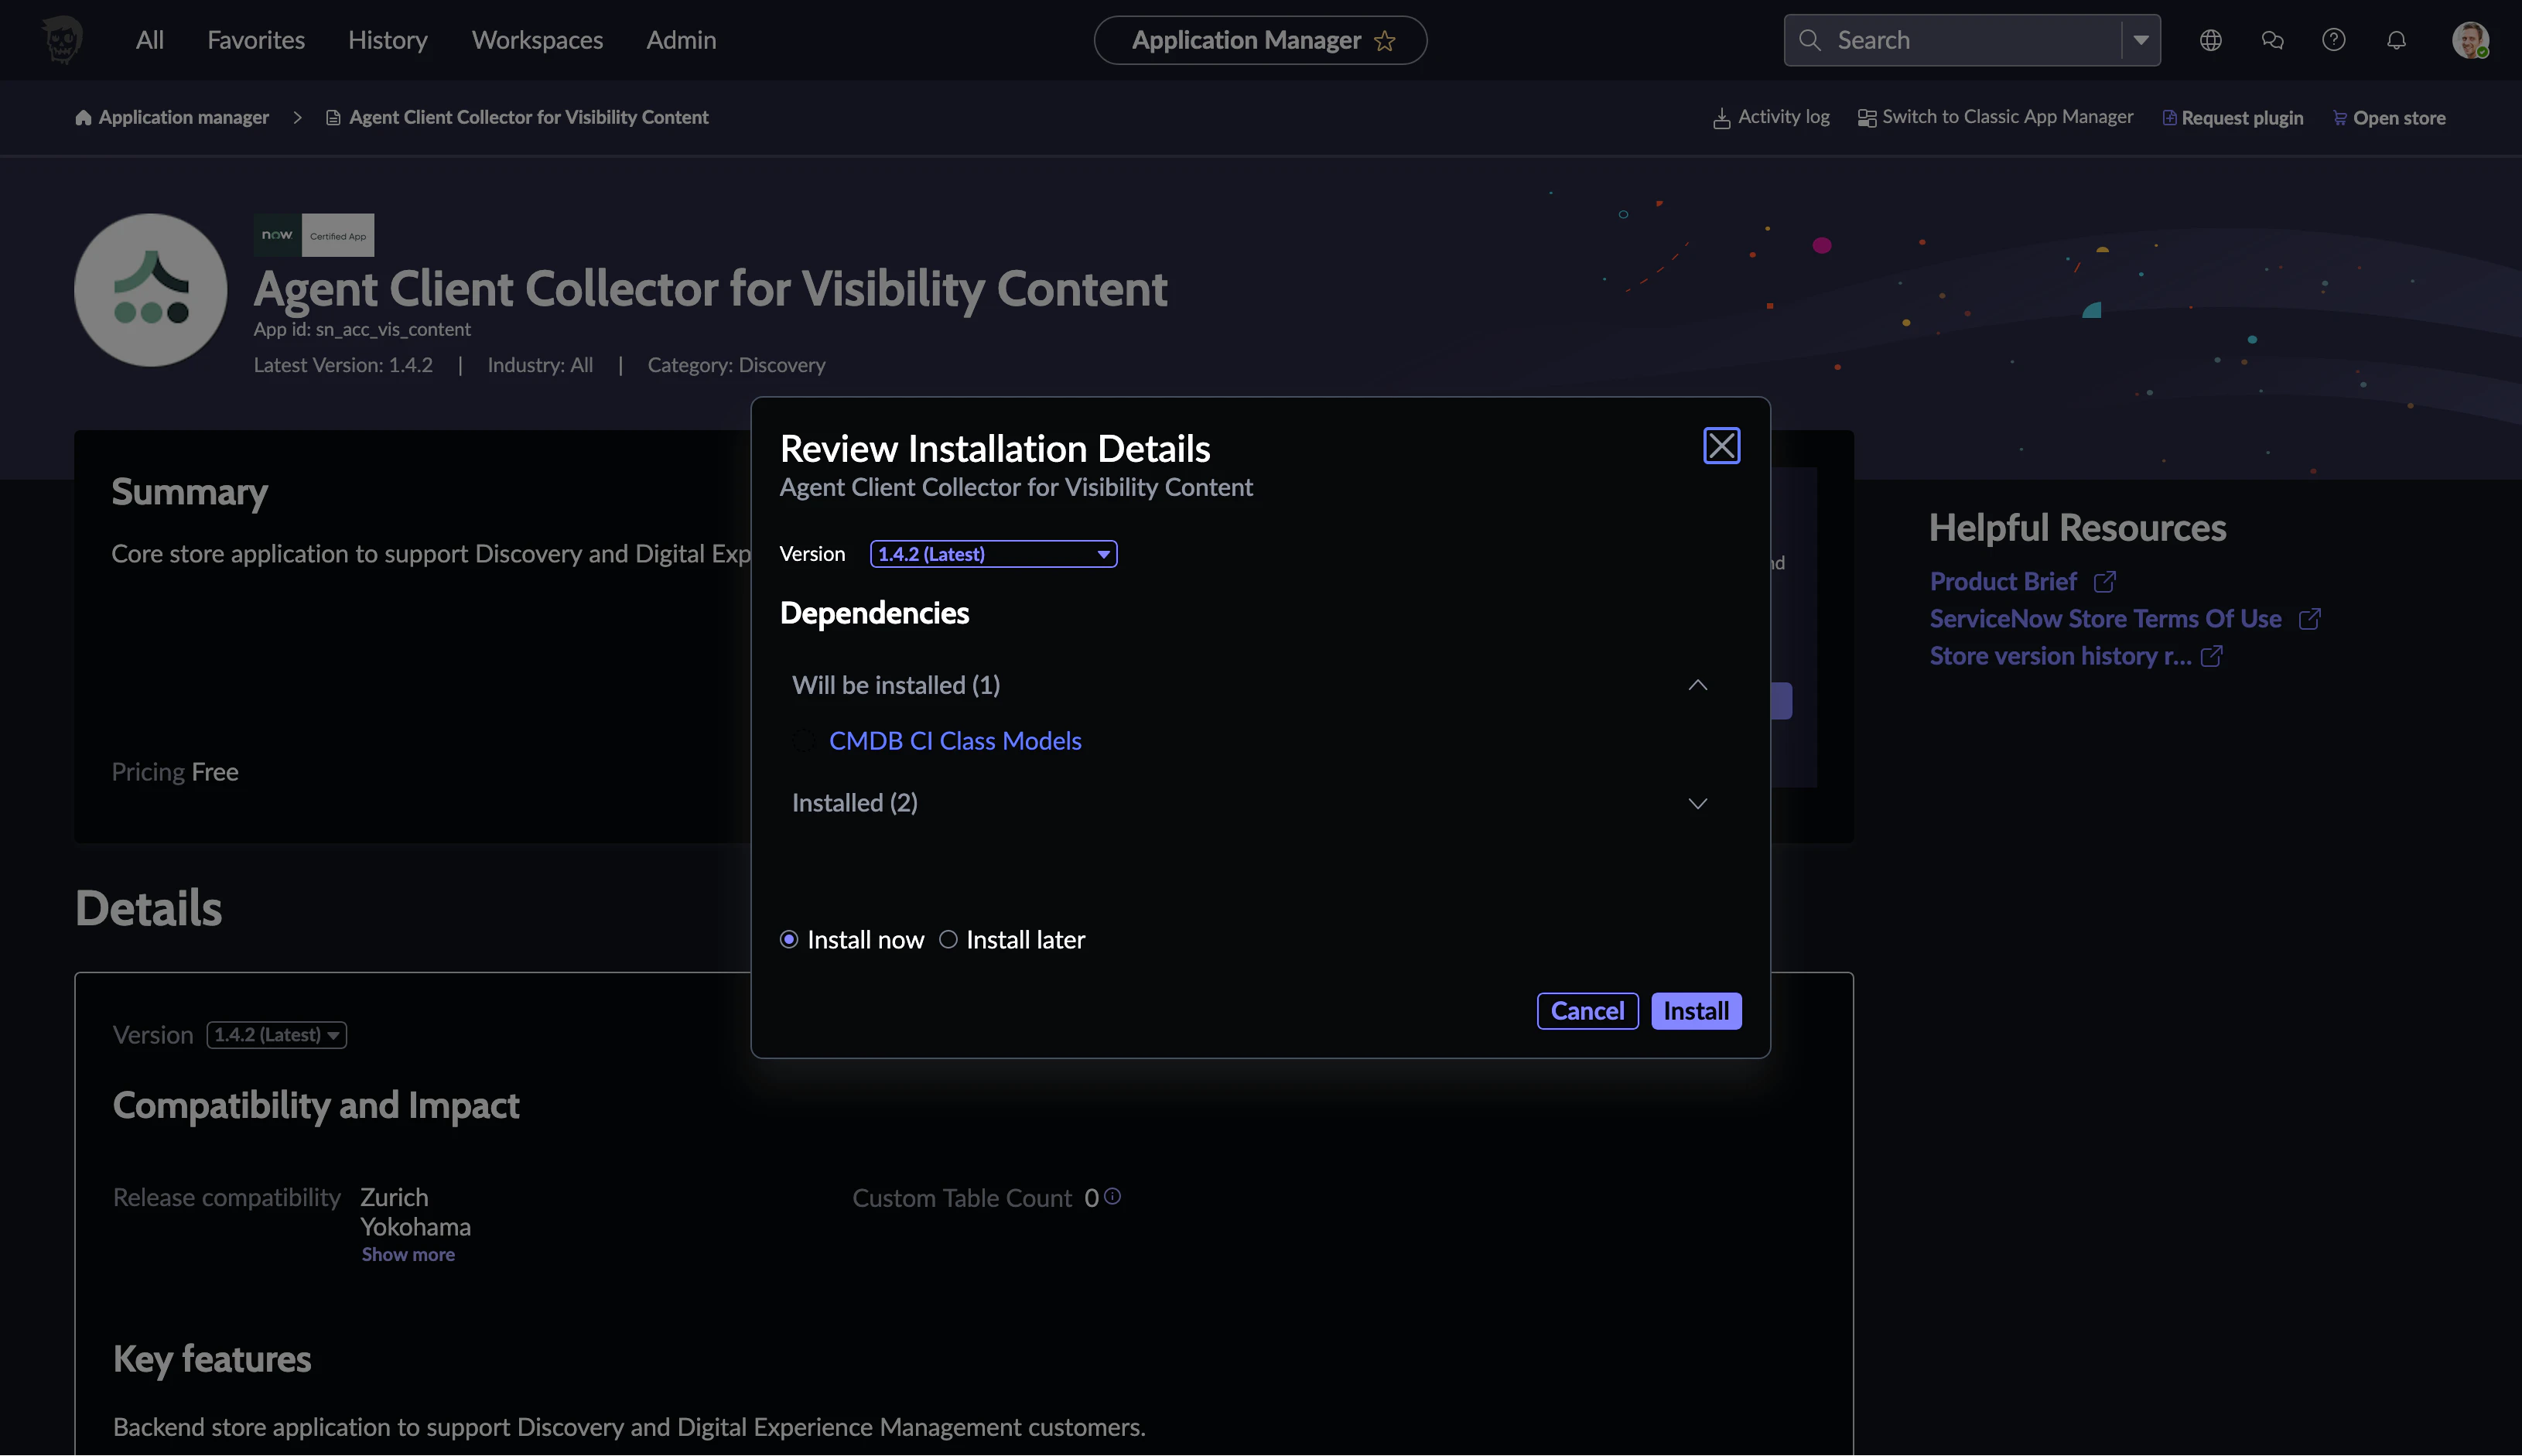Screen dimensions: 2522x1456
Task: Click the Open store link
Action: (x=2399, y=118)
